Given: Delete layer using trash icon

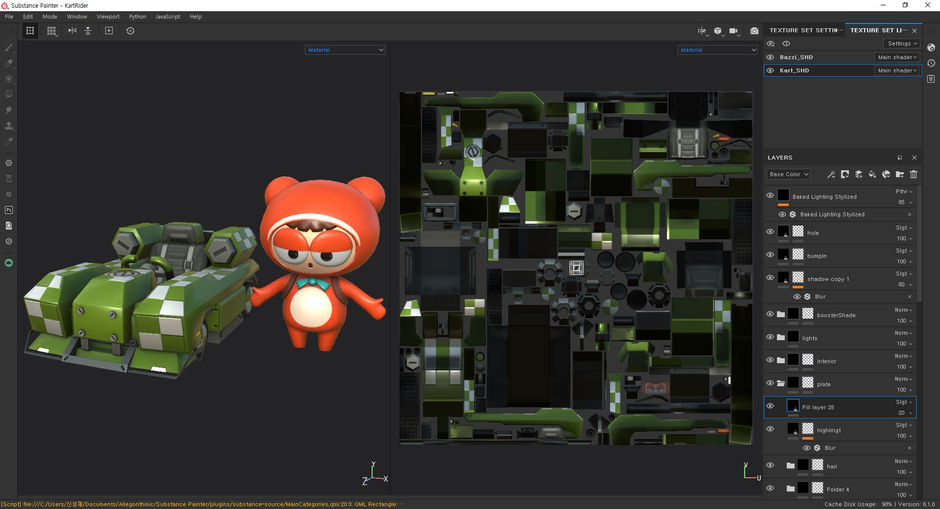Looking at the screenshot, I should pyautogui.click(x=913, y=174).
